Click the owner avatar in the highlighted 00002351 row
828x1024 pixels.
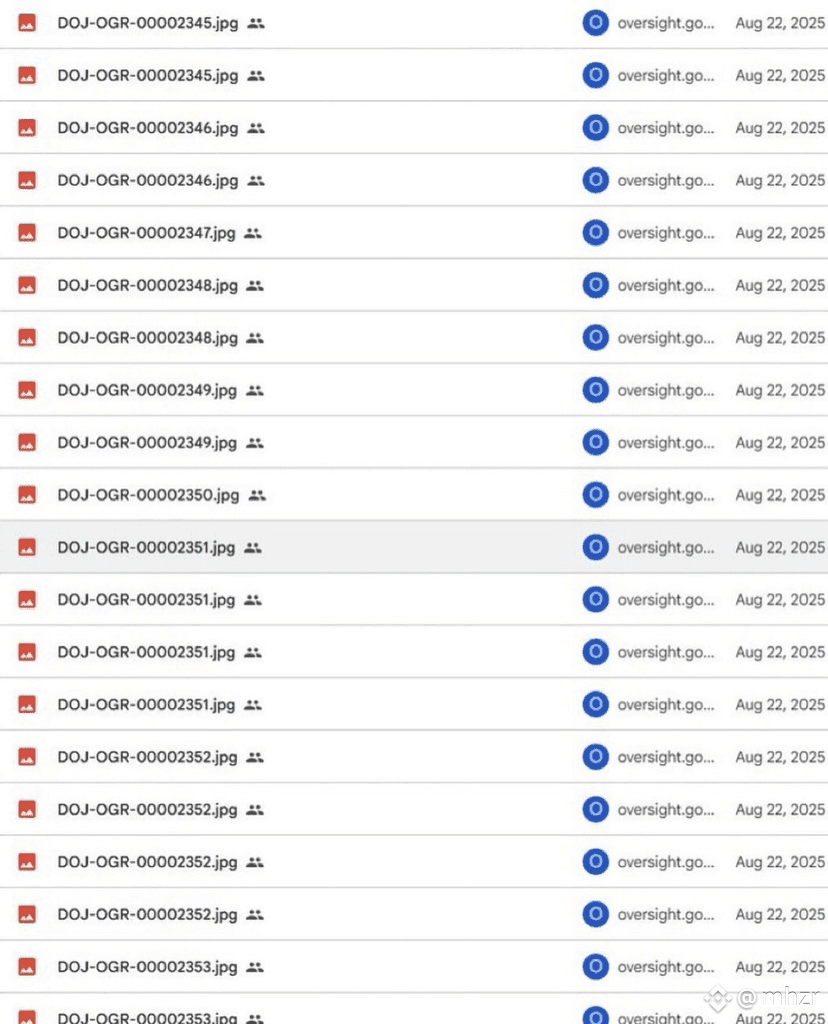(x=595, y=547)
